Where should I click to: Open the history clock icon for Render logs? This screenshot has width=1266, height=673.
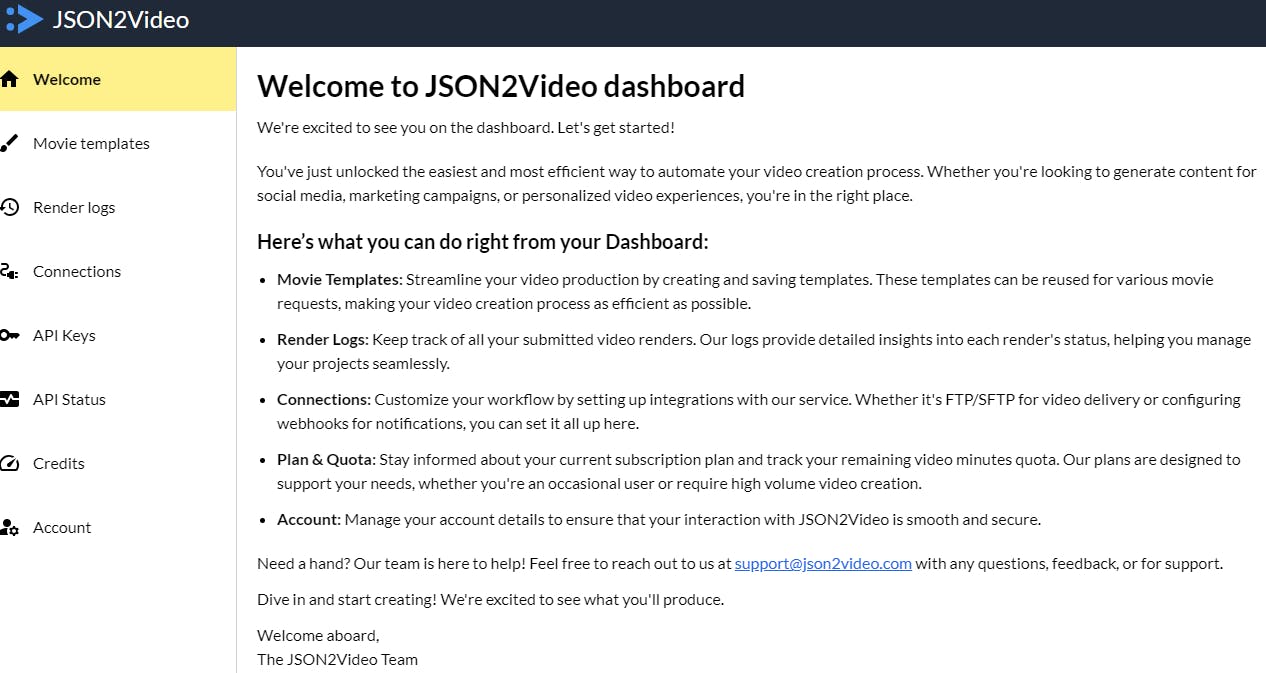point(9,207)
